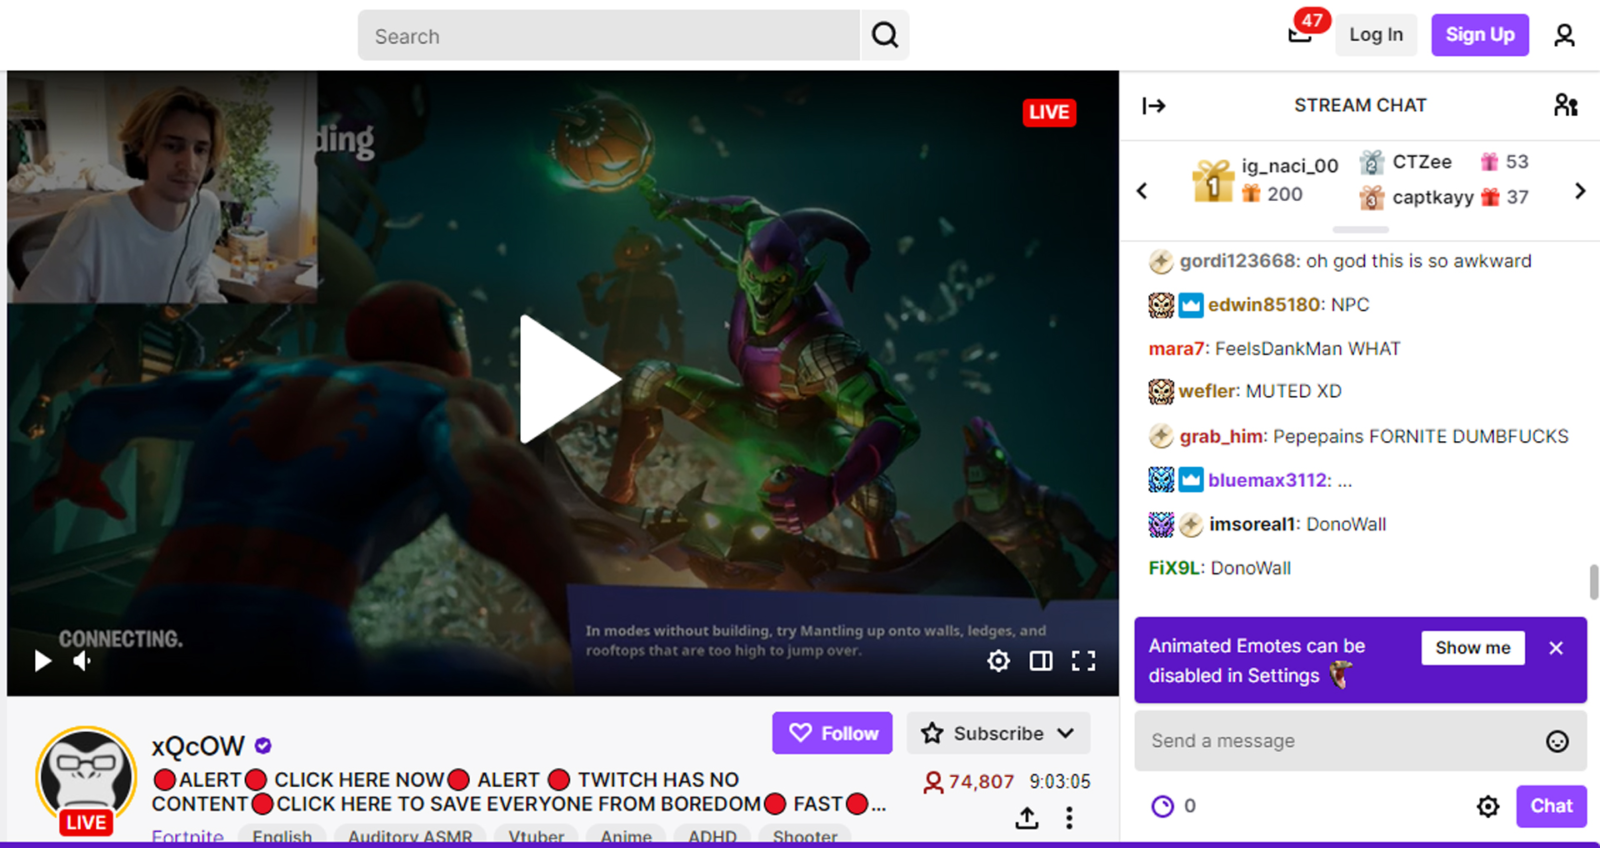The width and height of the screenshot is (1600, 848).
Task: Open chat settings gear icon
Action: point(1488,806)
